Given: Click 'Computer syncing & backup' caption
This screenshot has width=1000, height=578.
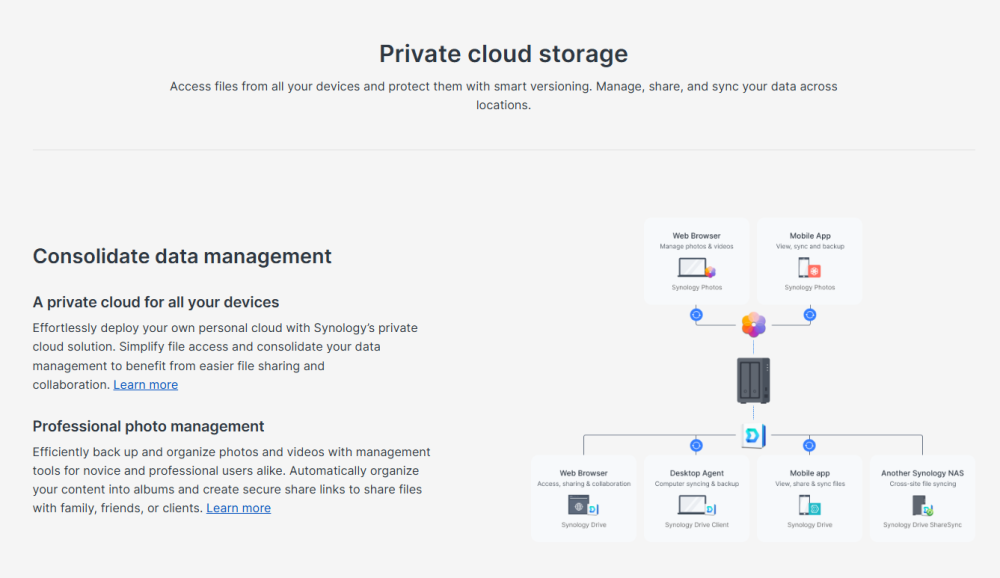Looking at the screenshot, I should 696,484.
